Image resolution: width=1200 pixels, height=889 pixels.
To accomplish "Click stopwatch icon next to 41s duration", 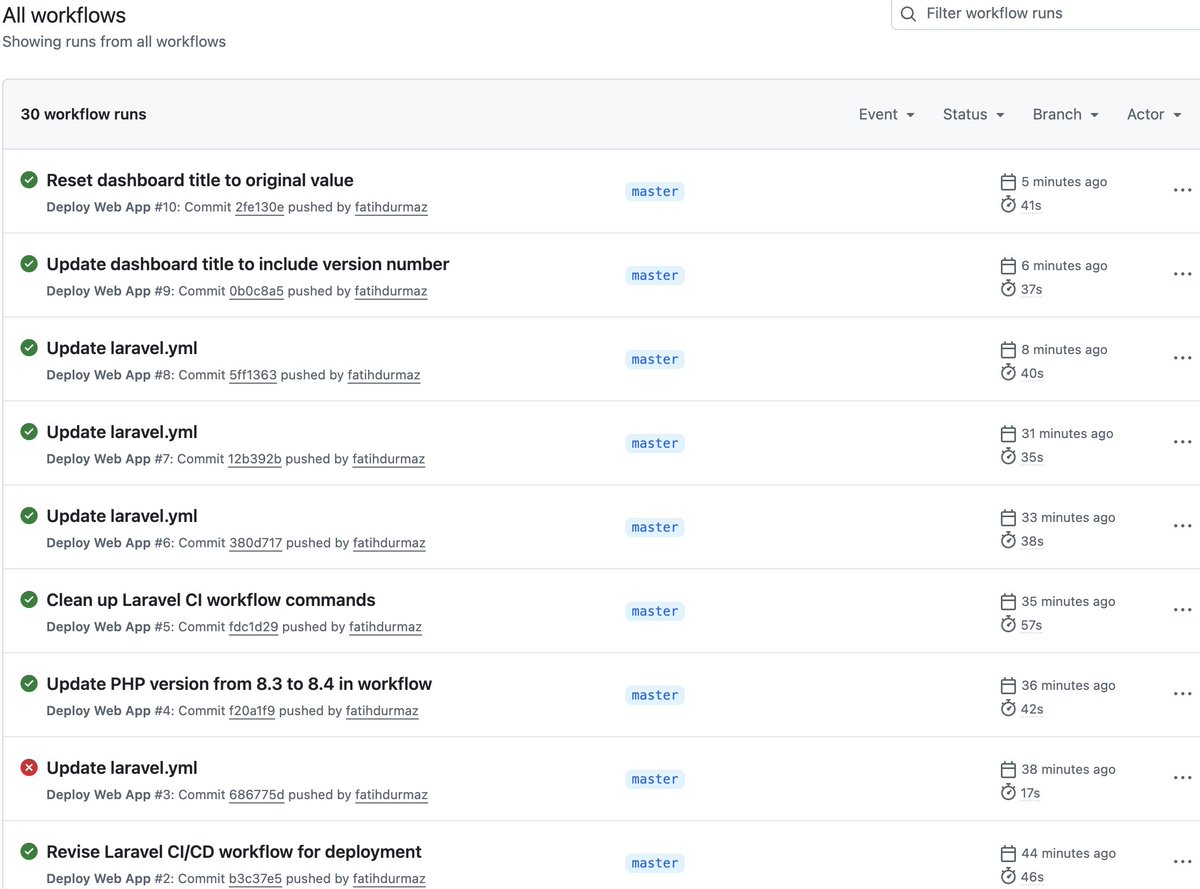I will click(1008, 204).
